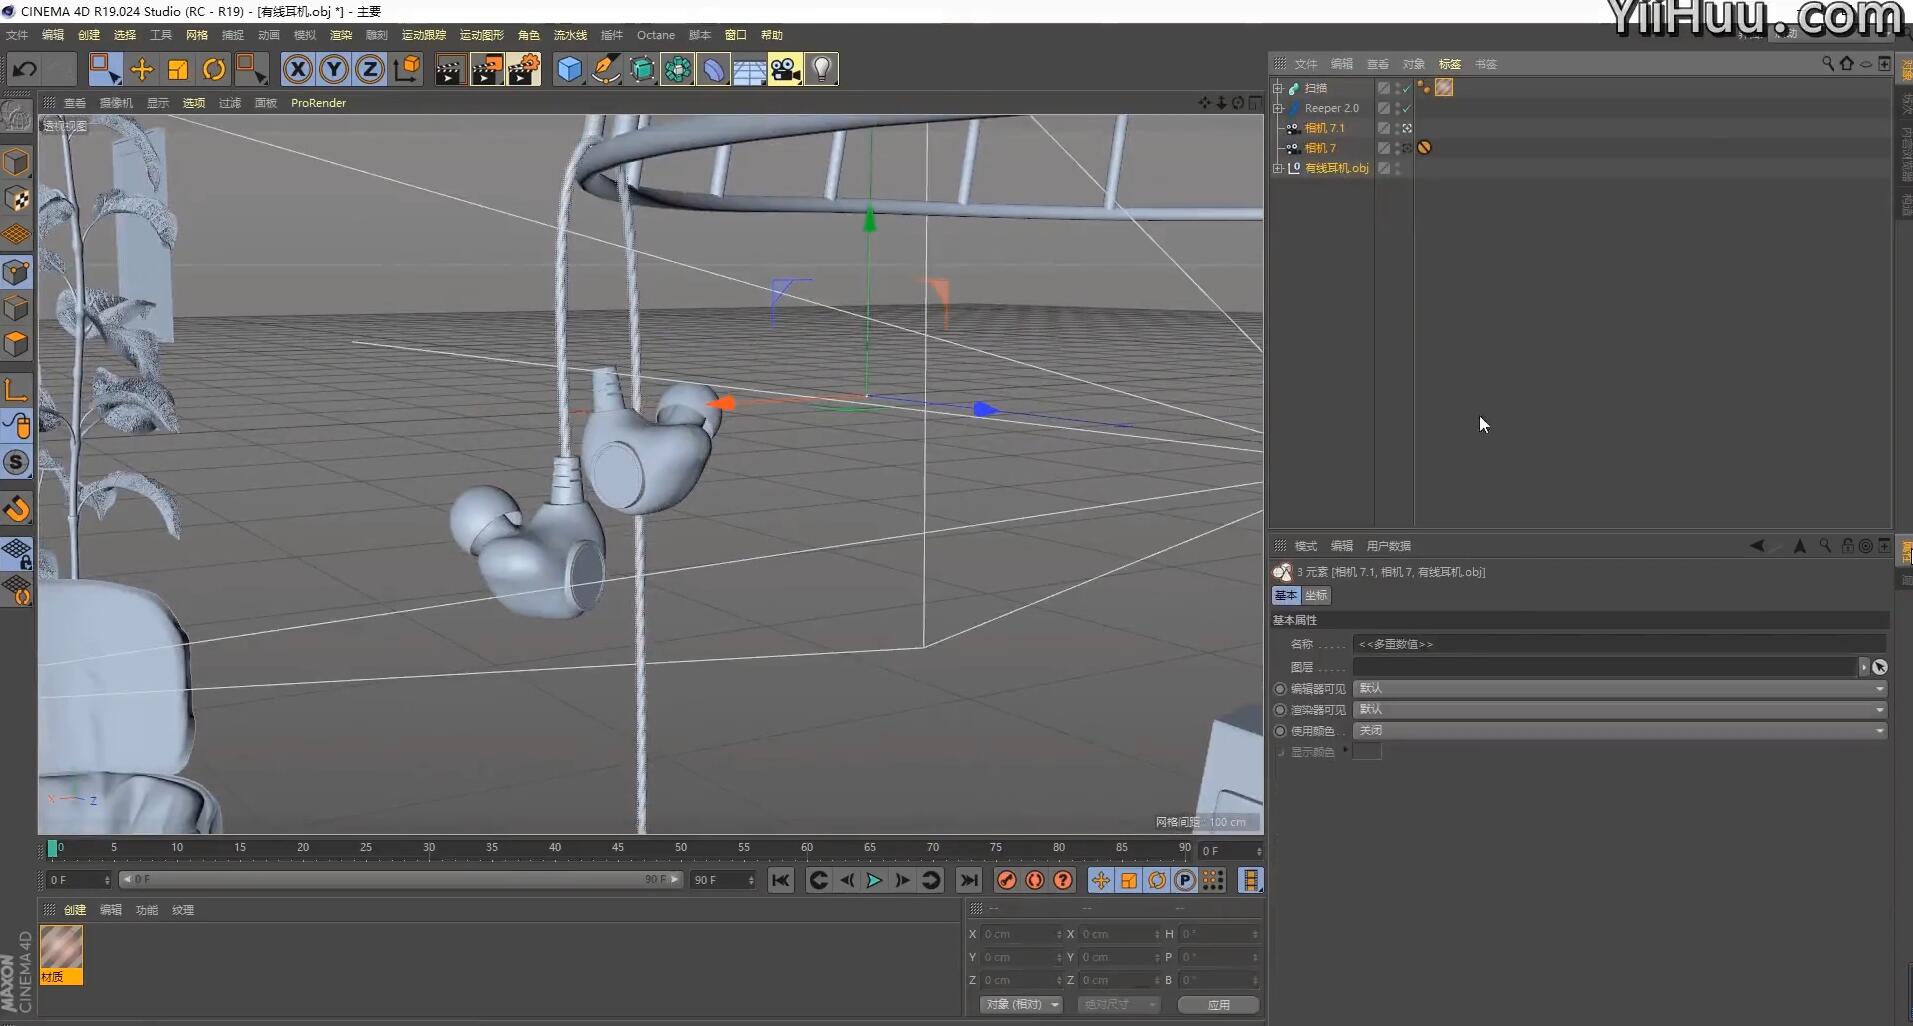Viewport: 1913px width, 1026px height.
Task: Open the 编辑器可见 dropdown
Action: pos(1620,688)
